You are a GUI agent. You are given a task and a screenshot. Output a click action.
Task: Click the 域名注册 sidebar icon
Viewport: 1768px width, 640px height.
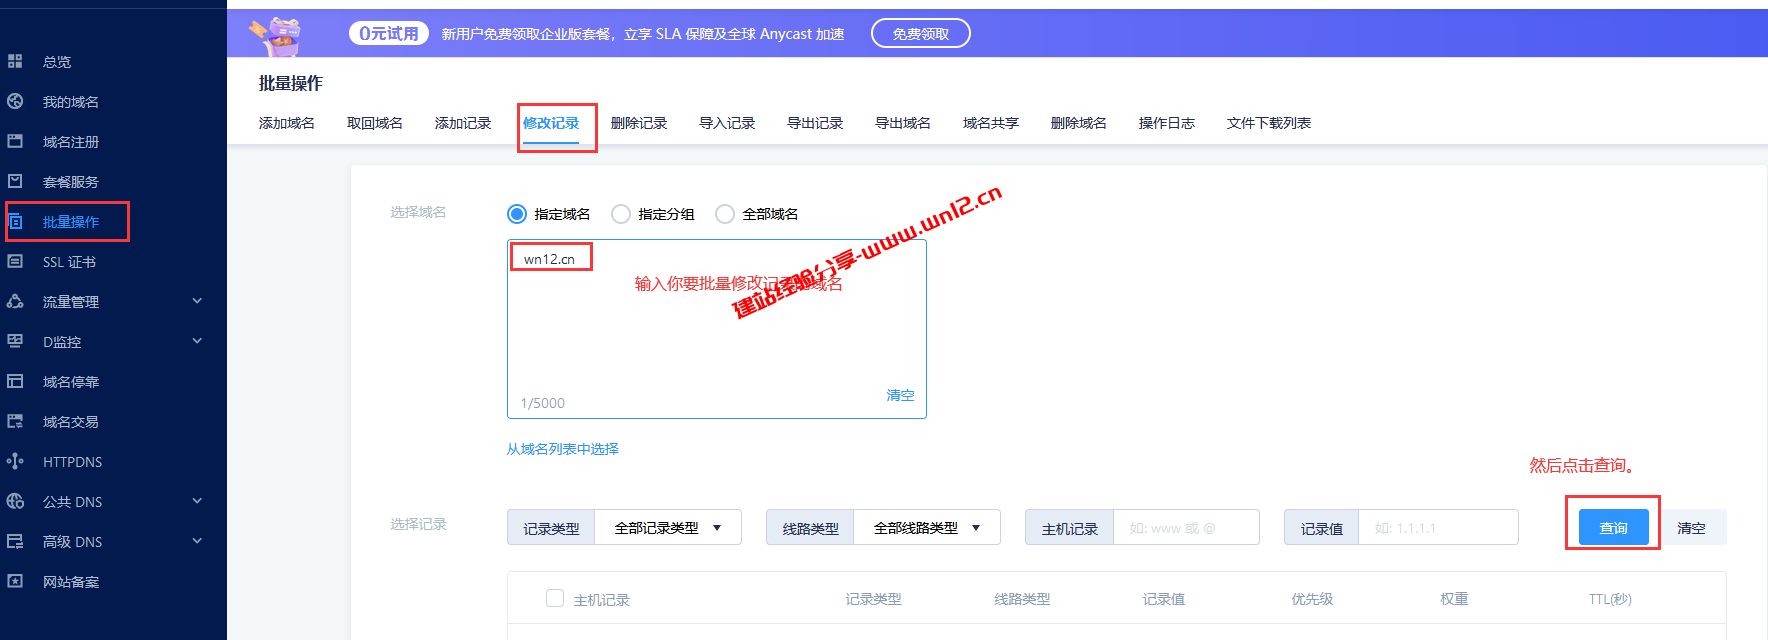point(15,141)
